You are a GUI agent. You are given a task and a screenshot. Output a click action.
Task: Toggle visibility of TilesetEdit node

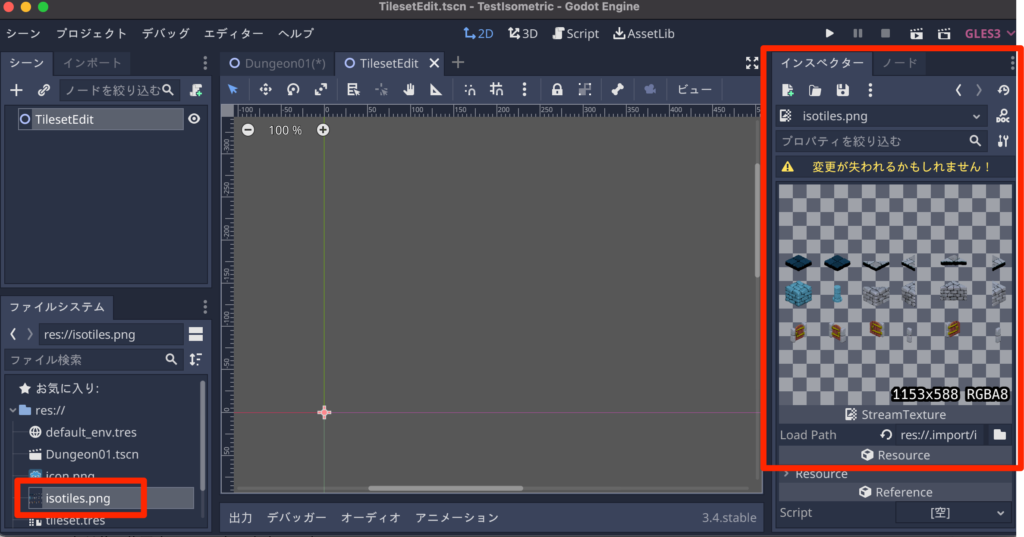point(194,119)
